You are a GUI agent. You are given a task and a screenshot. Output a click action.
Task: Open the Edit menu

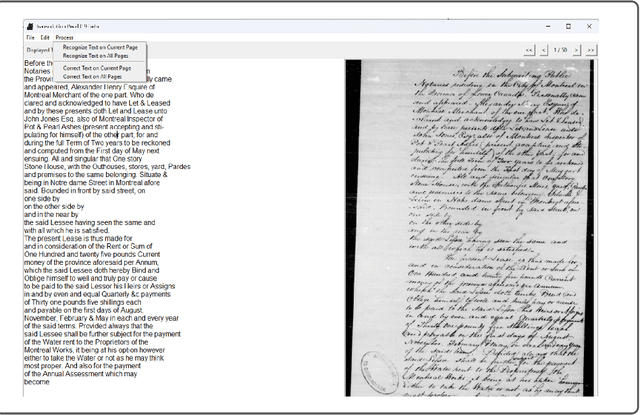45,37
